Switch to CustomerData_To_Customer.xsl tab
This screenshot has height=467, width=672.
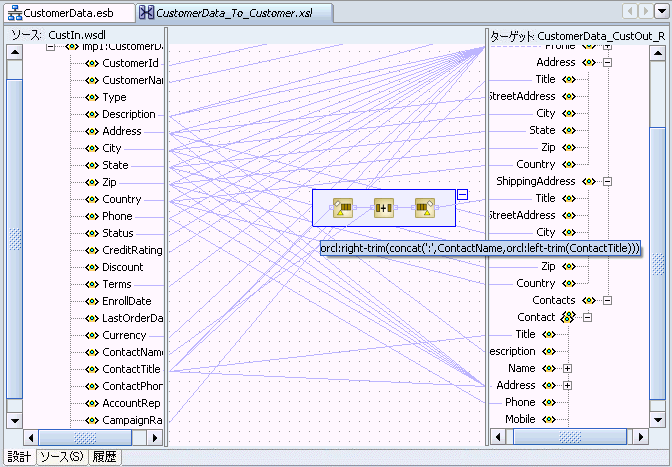[x=234, y=13]
